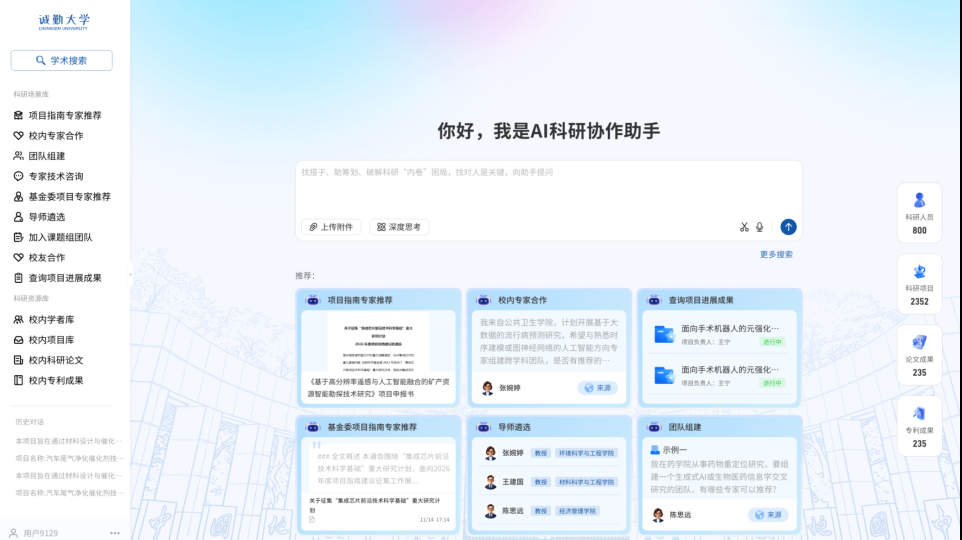Open 团队组建 sidebar item
This screenshot has width=962, height=540.
39,156
